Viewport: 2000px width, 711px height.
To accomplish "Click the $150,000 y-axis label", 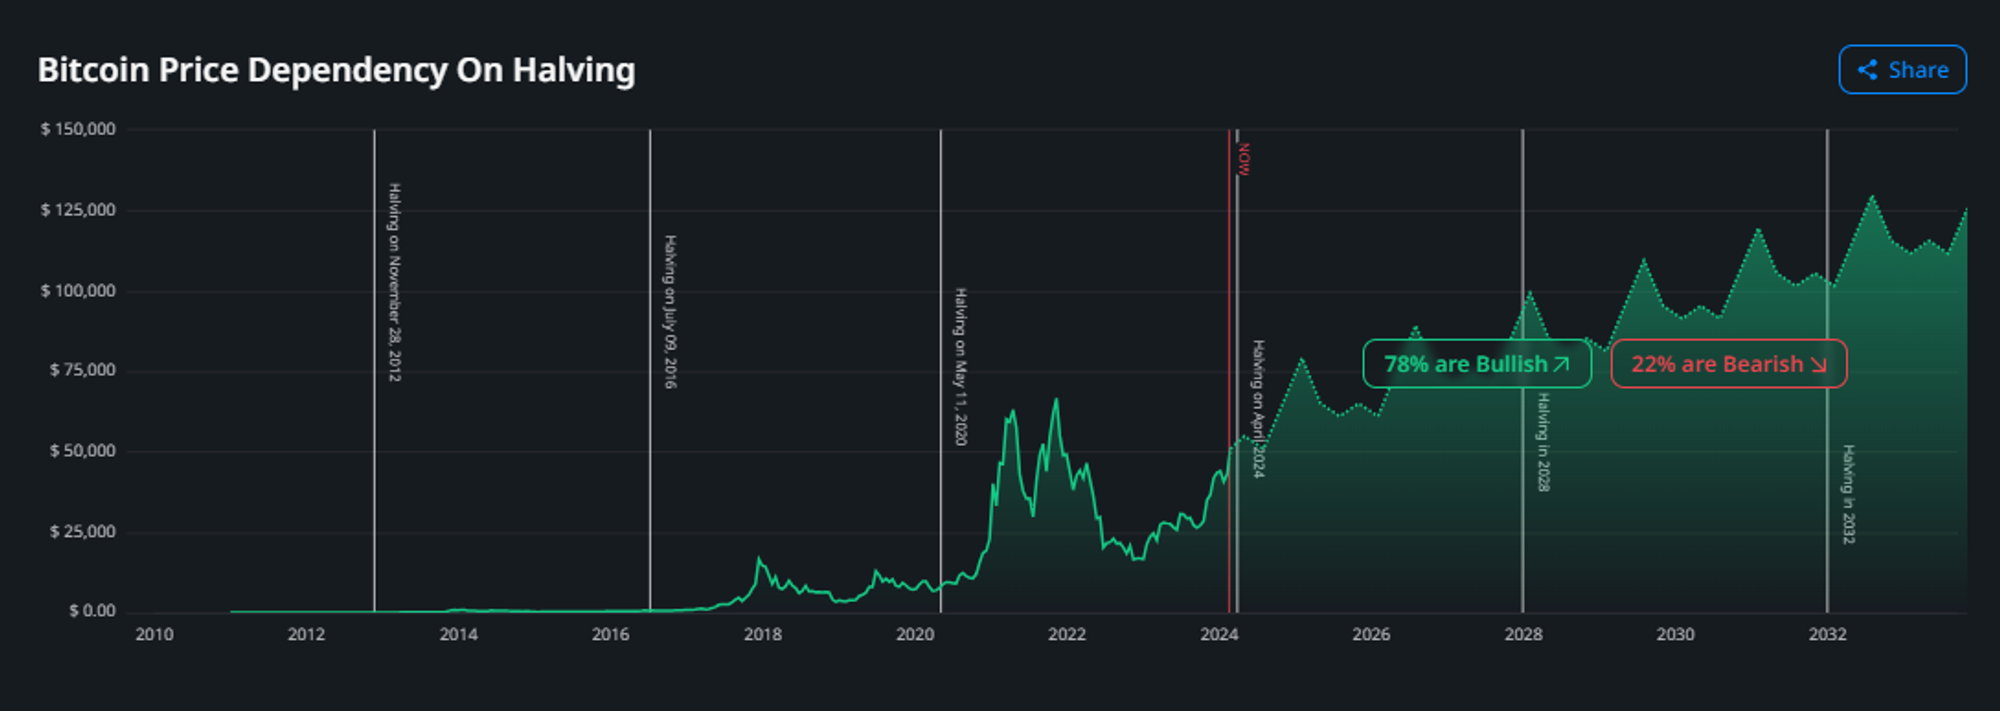I will [78, 129].
